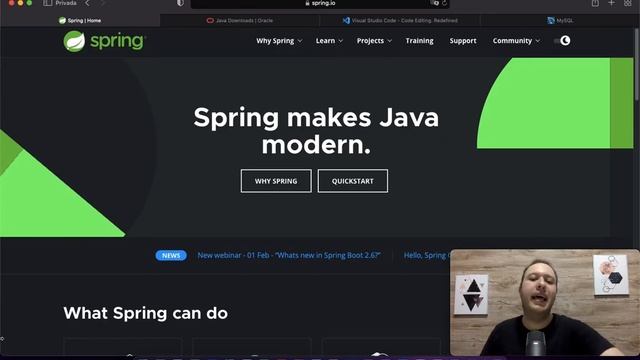The width and height of the screenshot is (640, 360).
Task: Switch to the MySQL tab
Action: click(560, 20)
